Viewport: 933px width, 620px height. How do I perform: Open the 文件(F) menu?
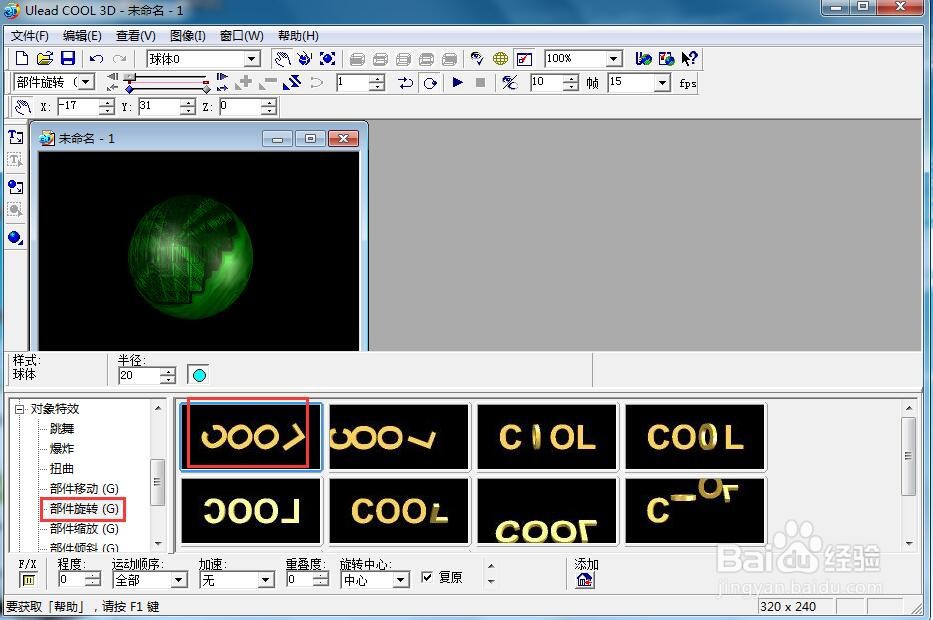29,36
